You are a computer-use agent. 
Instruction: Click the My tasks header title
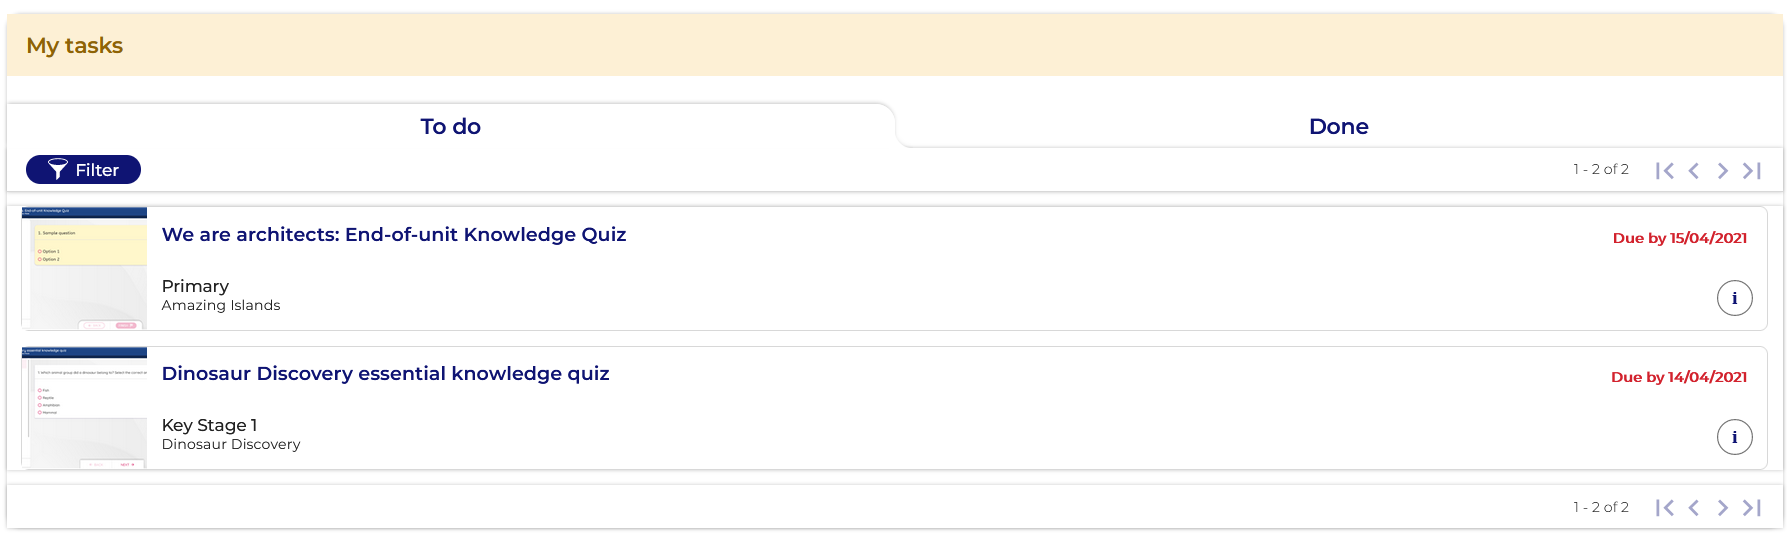[75, 46]
